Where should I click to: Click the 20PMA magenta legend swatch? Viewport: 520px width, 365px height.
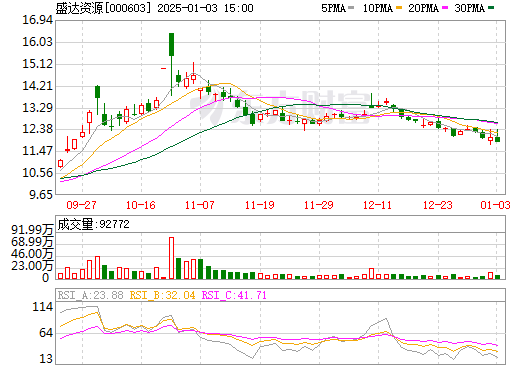(x=445, y=7)
